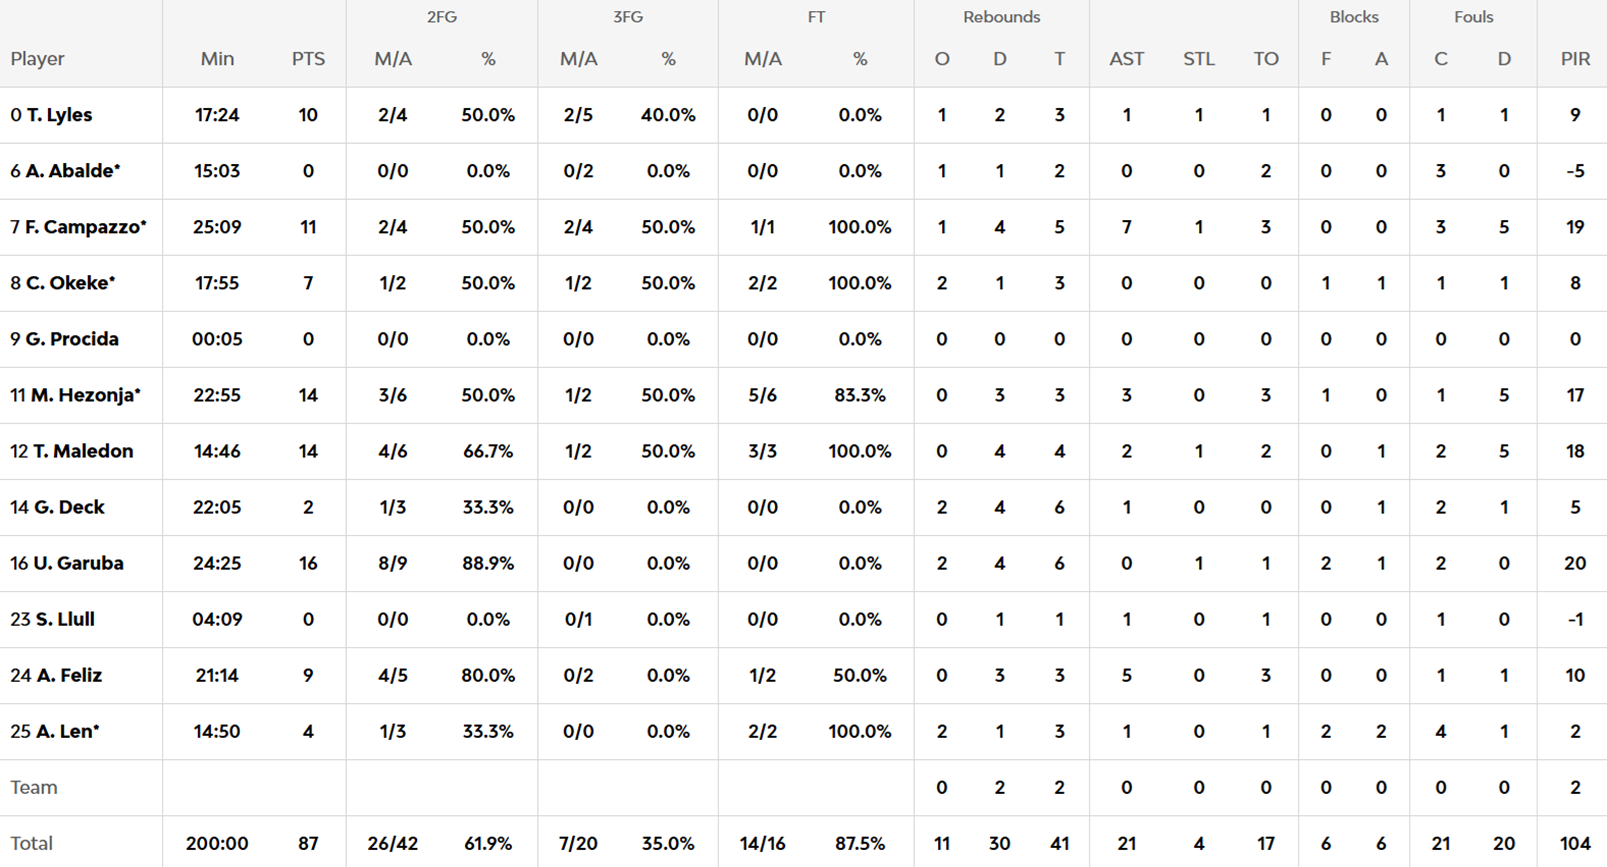1607x867 pixels.
Task: Select the AST column header
Action: (1126, 59)
